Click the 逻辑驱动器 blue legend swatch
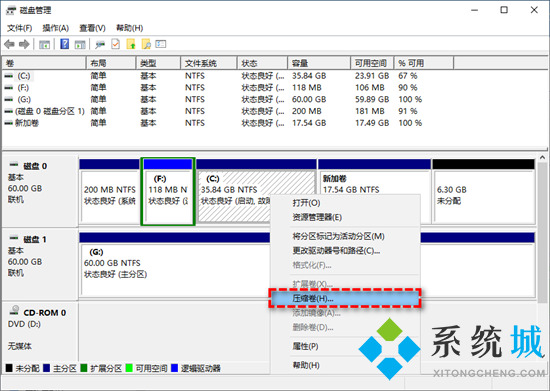The width and height of the screenshot is (550, 391). [x=174, y=368]
